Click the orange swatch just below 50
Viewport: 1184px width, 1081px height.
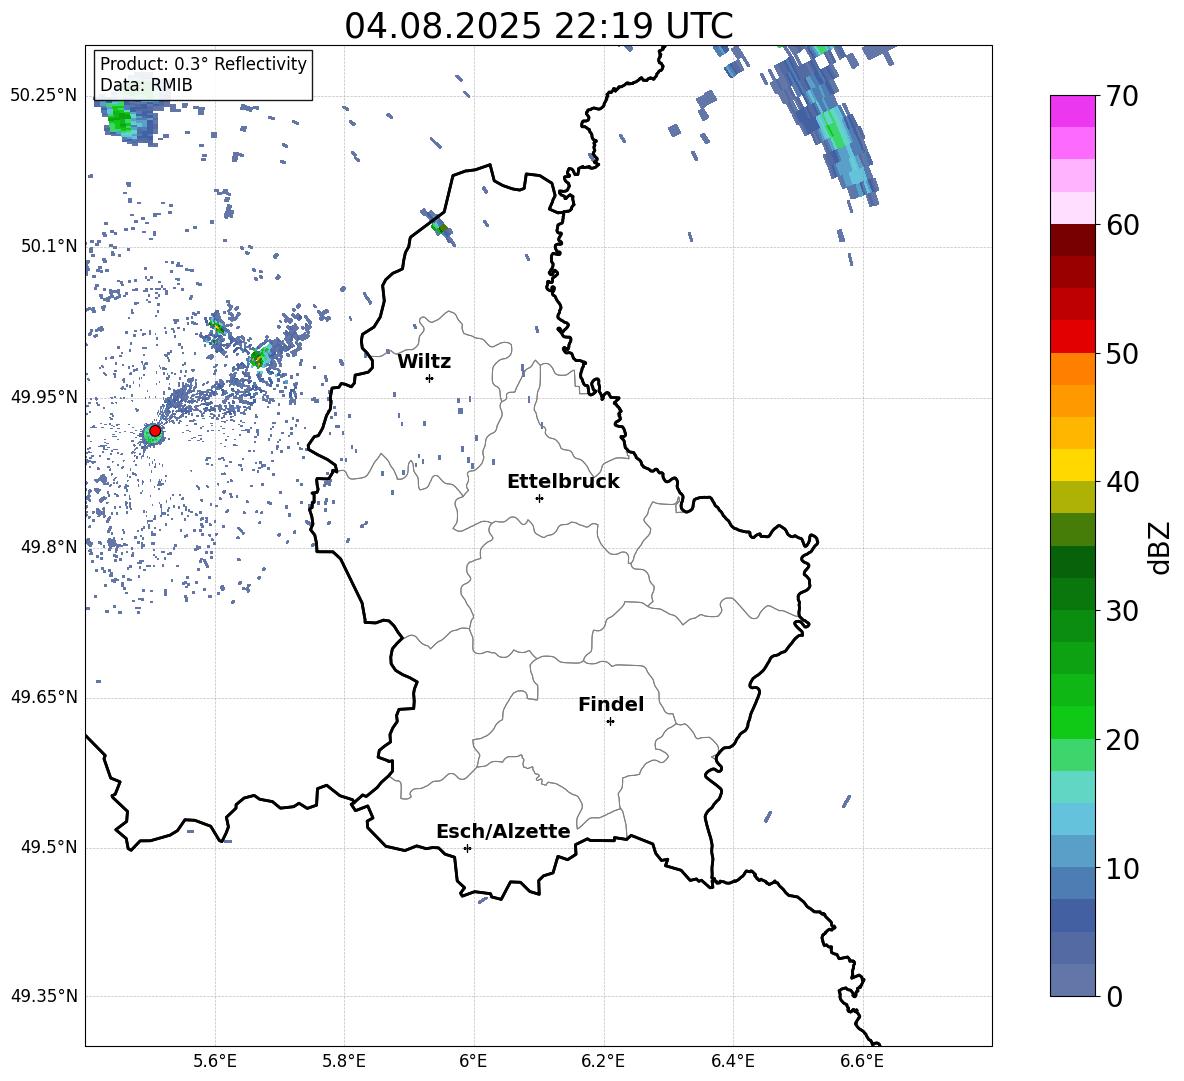[x=1072, y=369]
